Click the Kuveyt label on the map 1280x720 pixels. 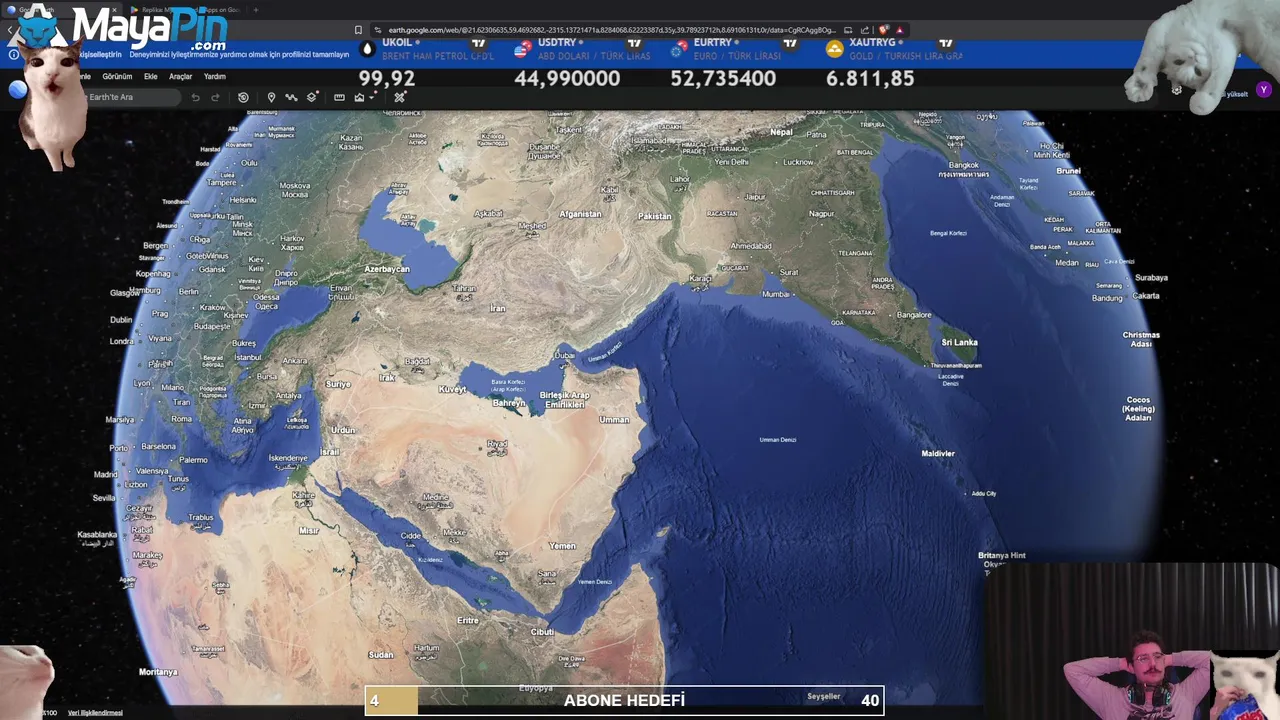coord(452,389)
